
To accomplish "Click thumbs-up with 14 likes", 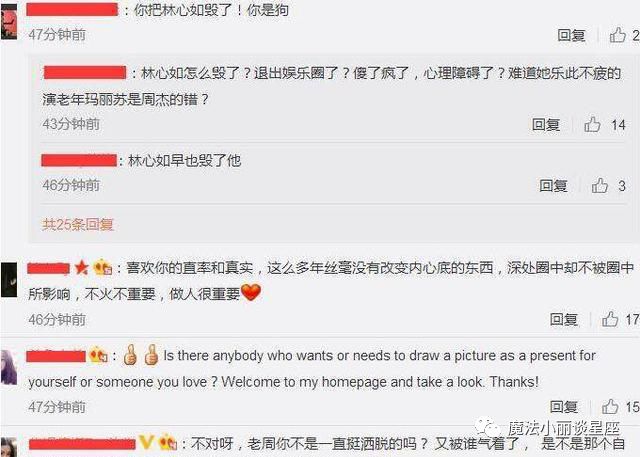I will coord(592,124).
